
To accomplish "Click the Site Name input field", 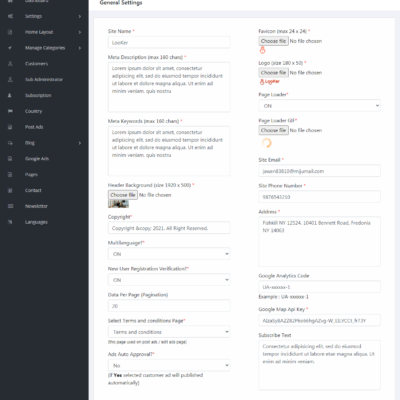I will [169, 43].
